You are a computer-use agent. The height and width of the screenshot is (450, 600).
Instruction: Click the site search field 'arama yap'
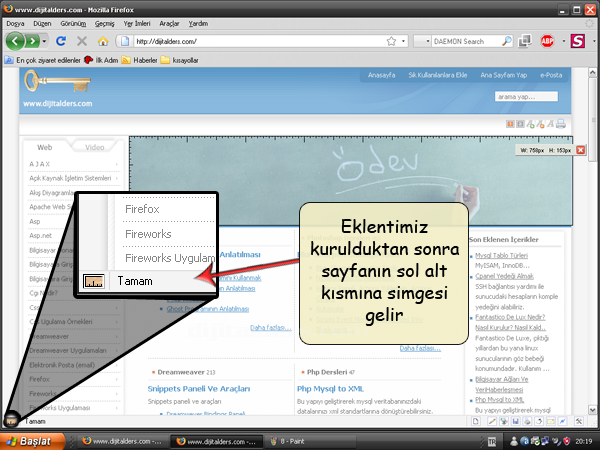tap(529, 97)
